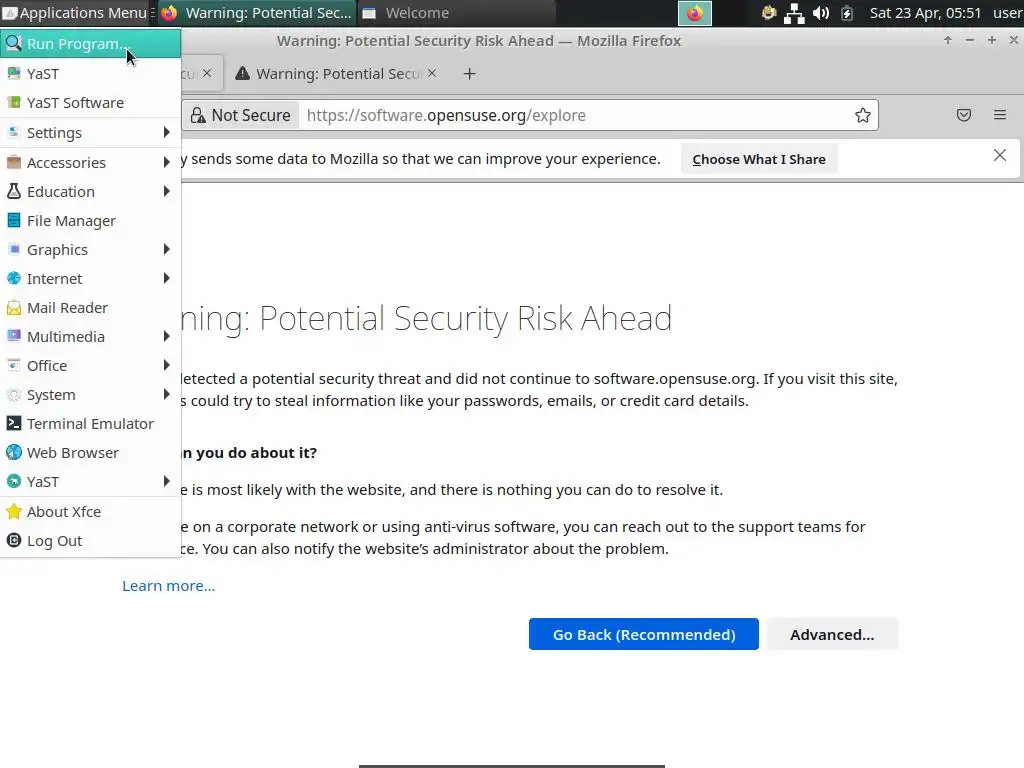
Task: Click Choose What I Share button
Action: [759, 159]
